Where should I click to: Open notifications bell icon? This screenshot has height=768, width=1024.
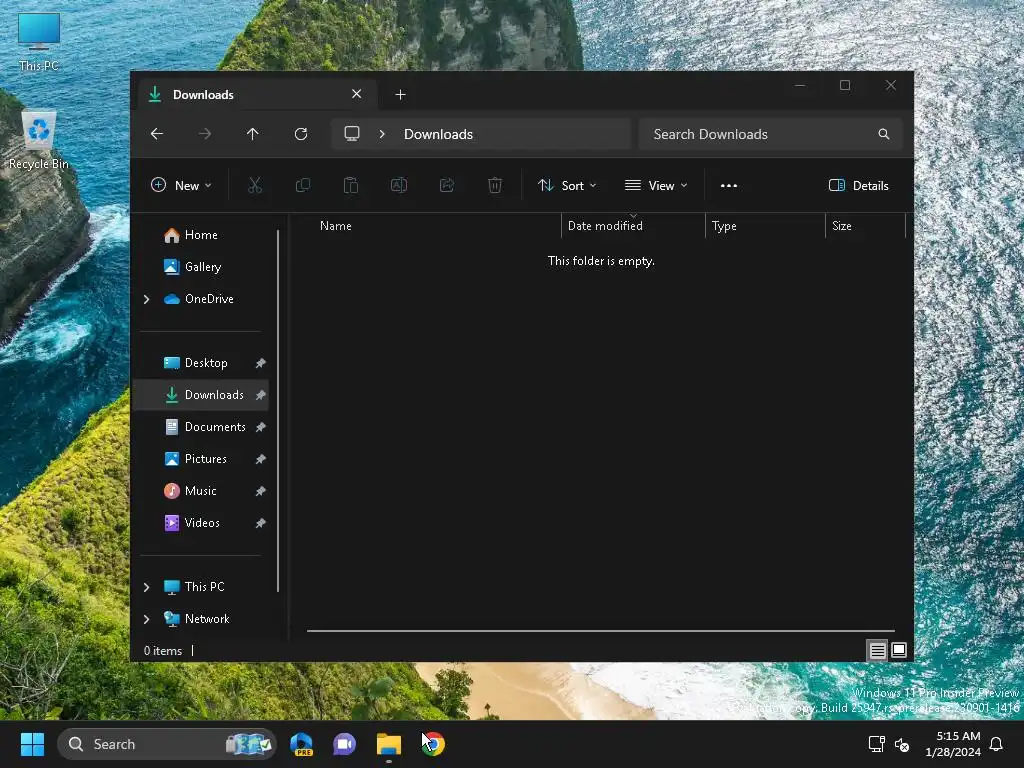pyautogui.click(x=996, y=744)
